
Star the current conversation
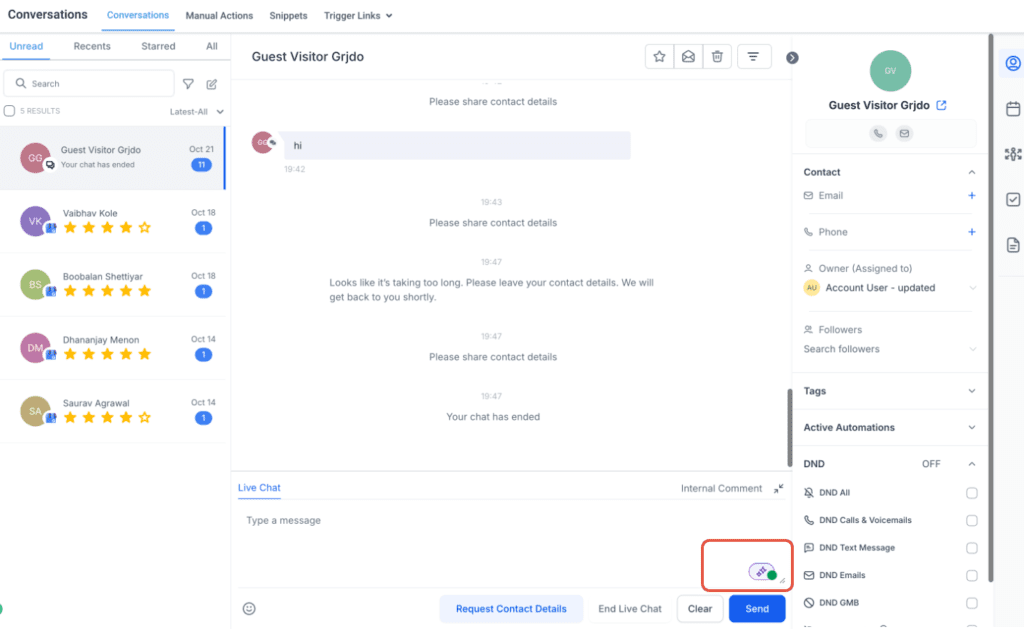point(659,57)
